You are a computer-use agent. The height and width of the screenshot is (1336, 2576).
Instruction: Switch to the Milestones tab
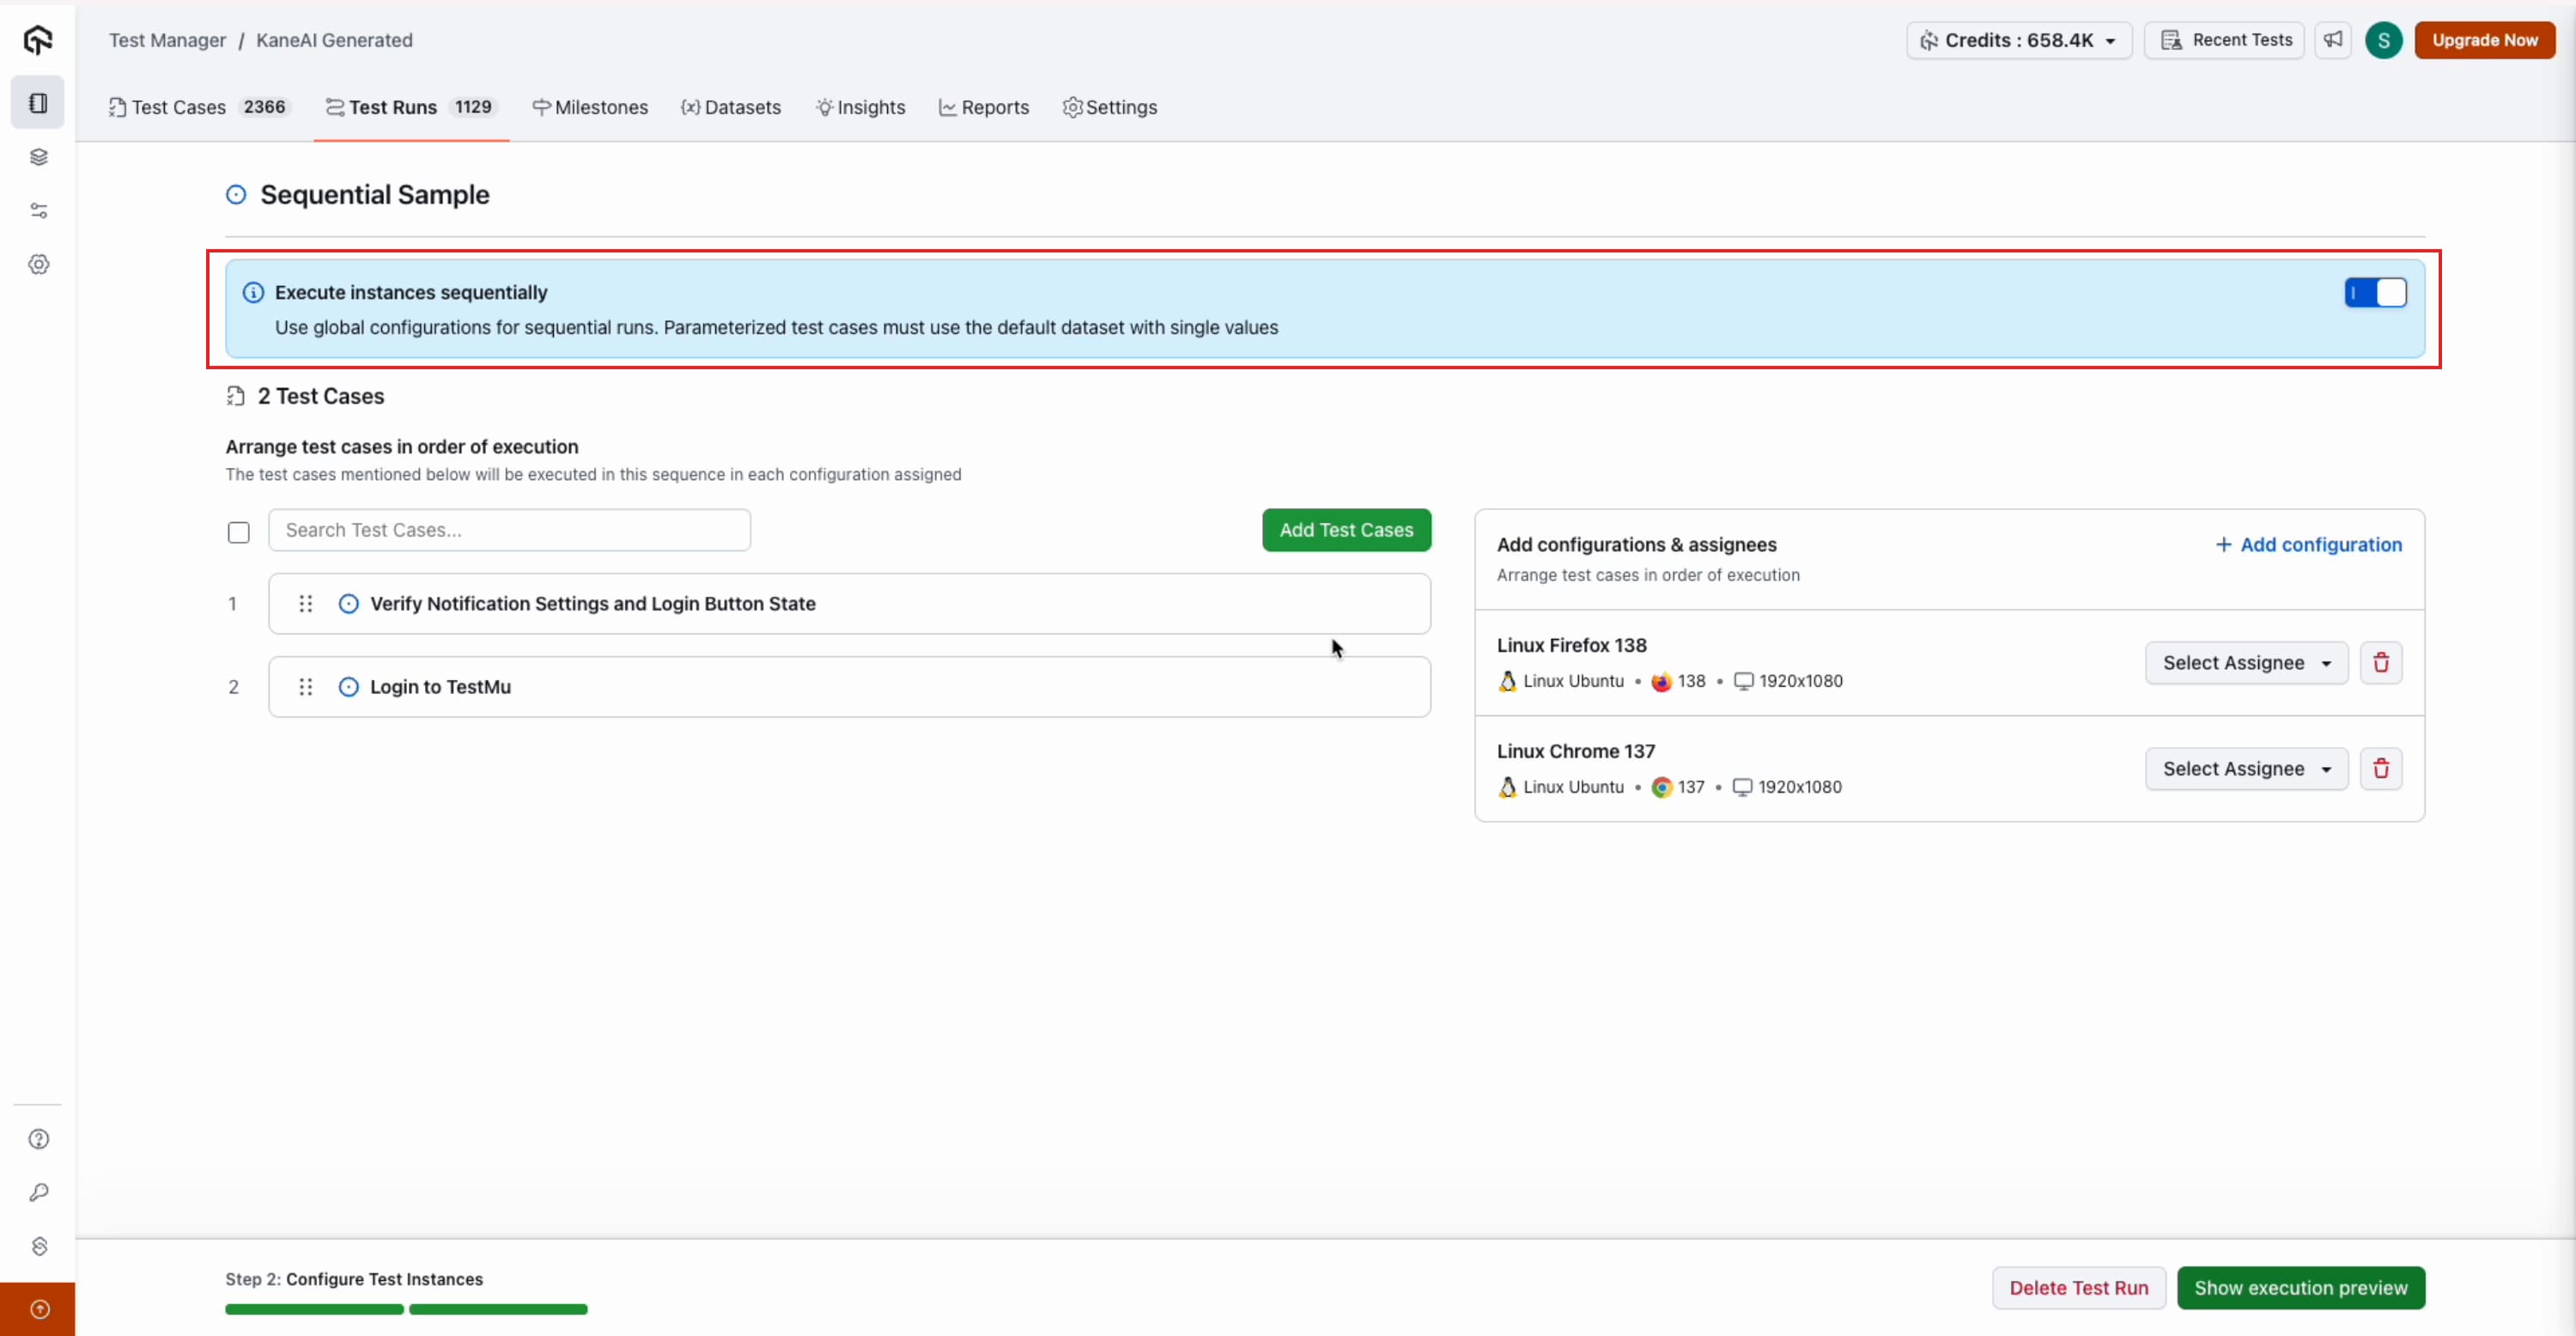590,107
